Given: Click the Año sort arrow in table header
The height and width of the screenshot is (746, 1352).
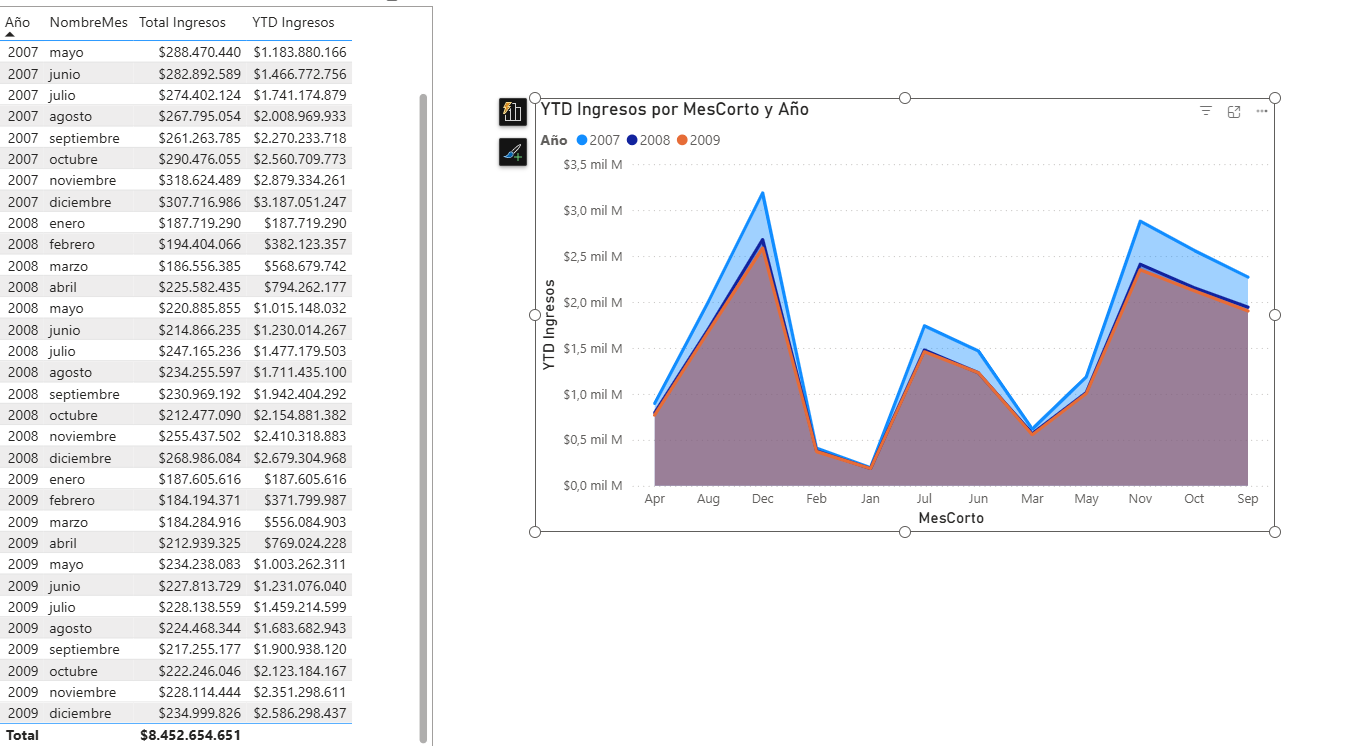Looking at the screenshot, I should pyautogui.click(x=11, y=34).
